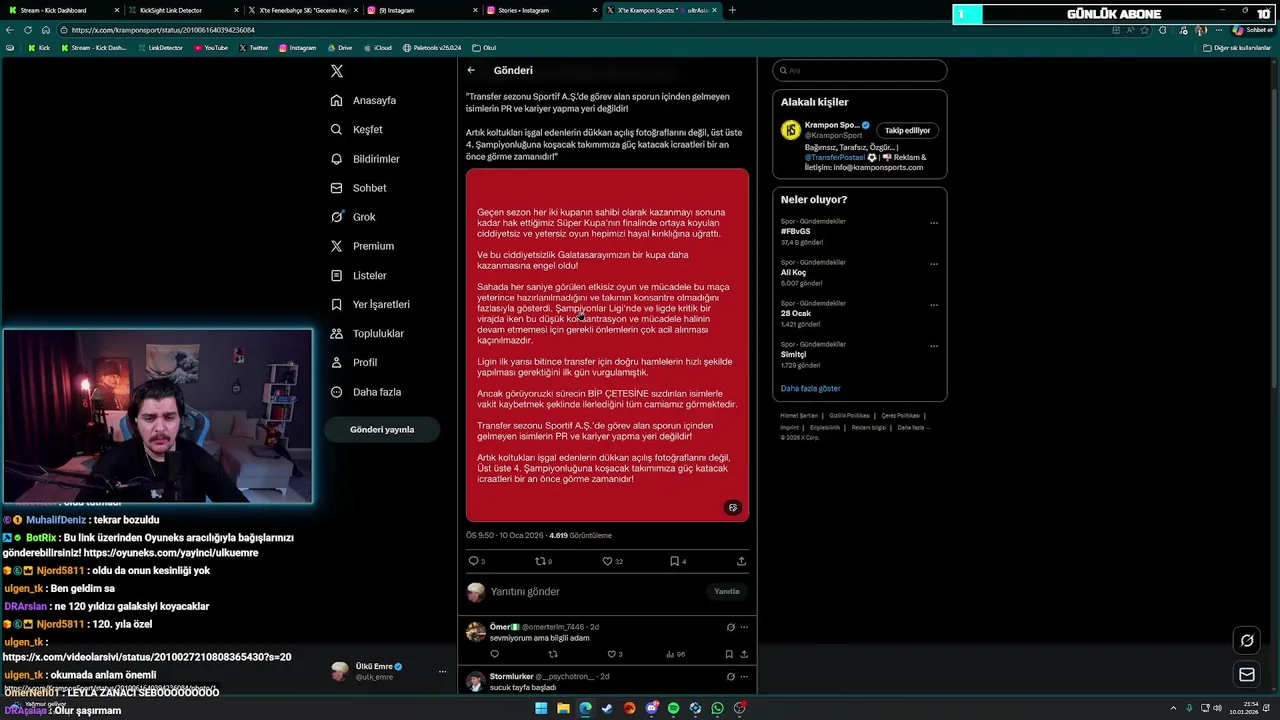Open Ülkü Emre account switcher
Viewport: 1280px width, 720px height.
coord(388,671)
